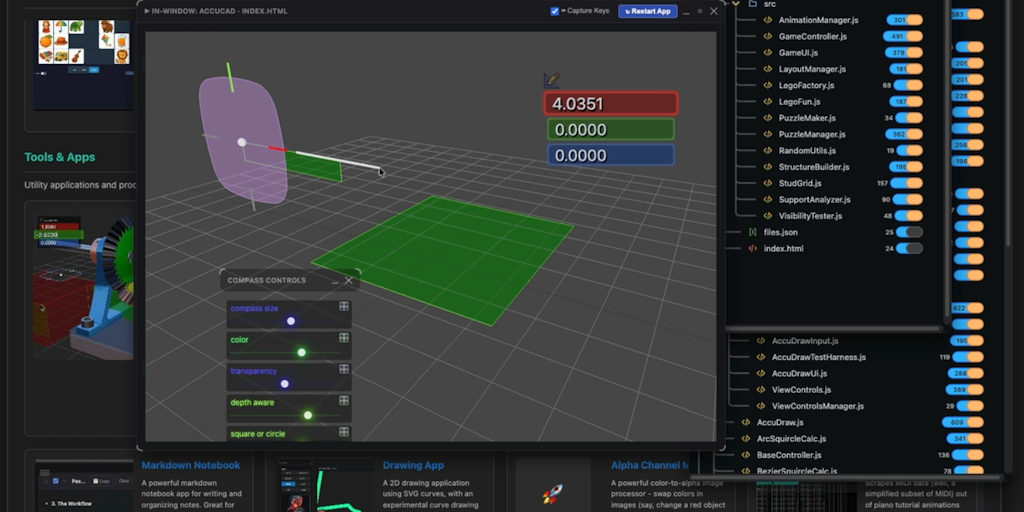Open grid icon on square or circle row
The width and height of the screenshot is (1024, 512).
pos(344,432)
